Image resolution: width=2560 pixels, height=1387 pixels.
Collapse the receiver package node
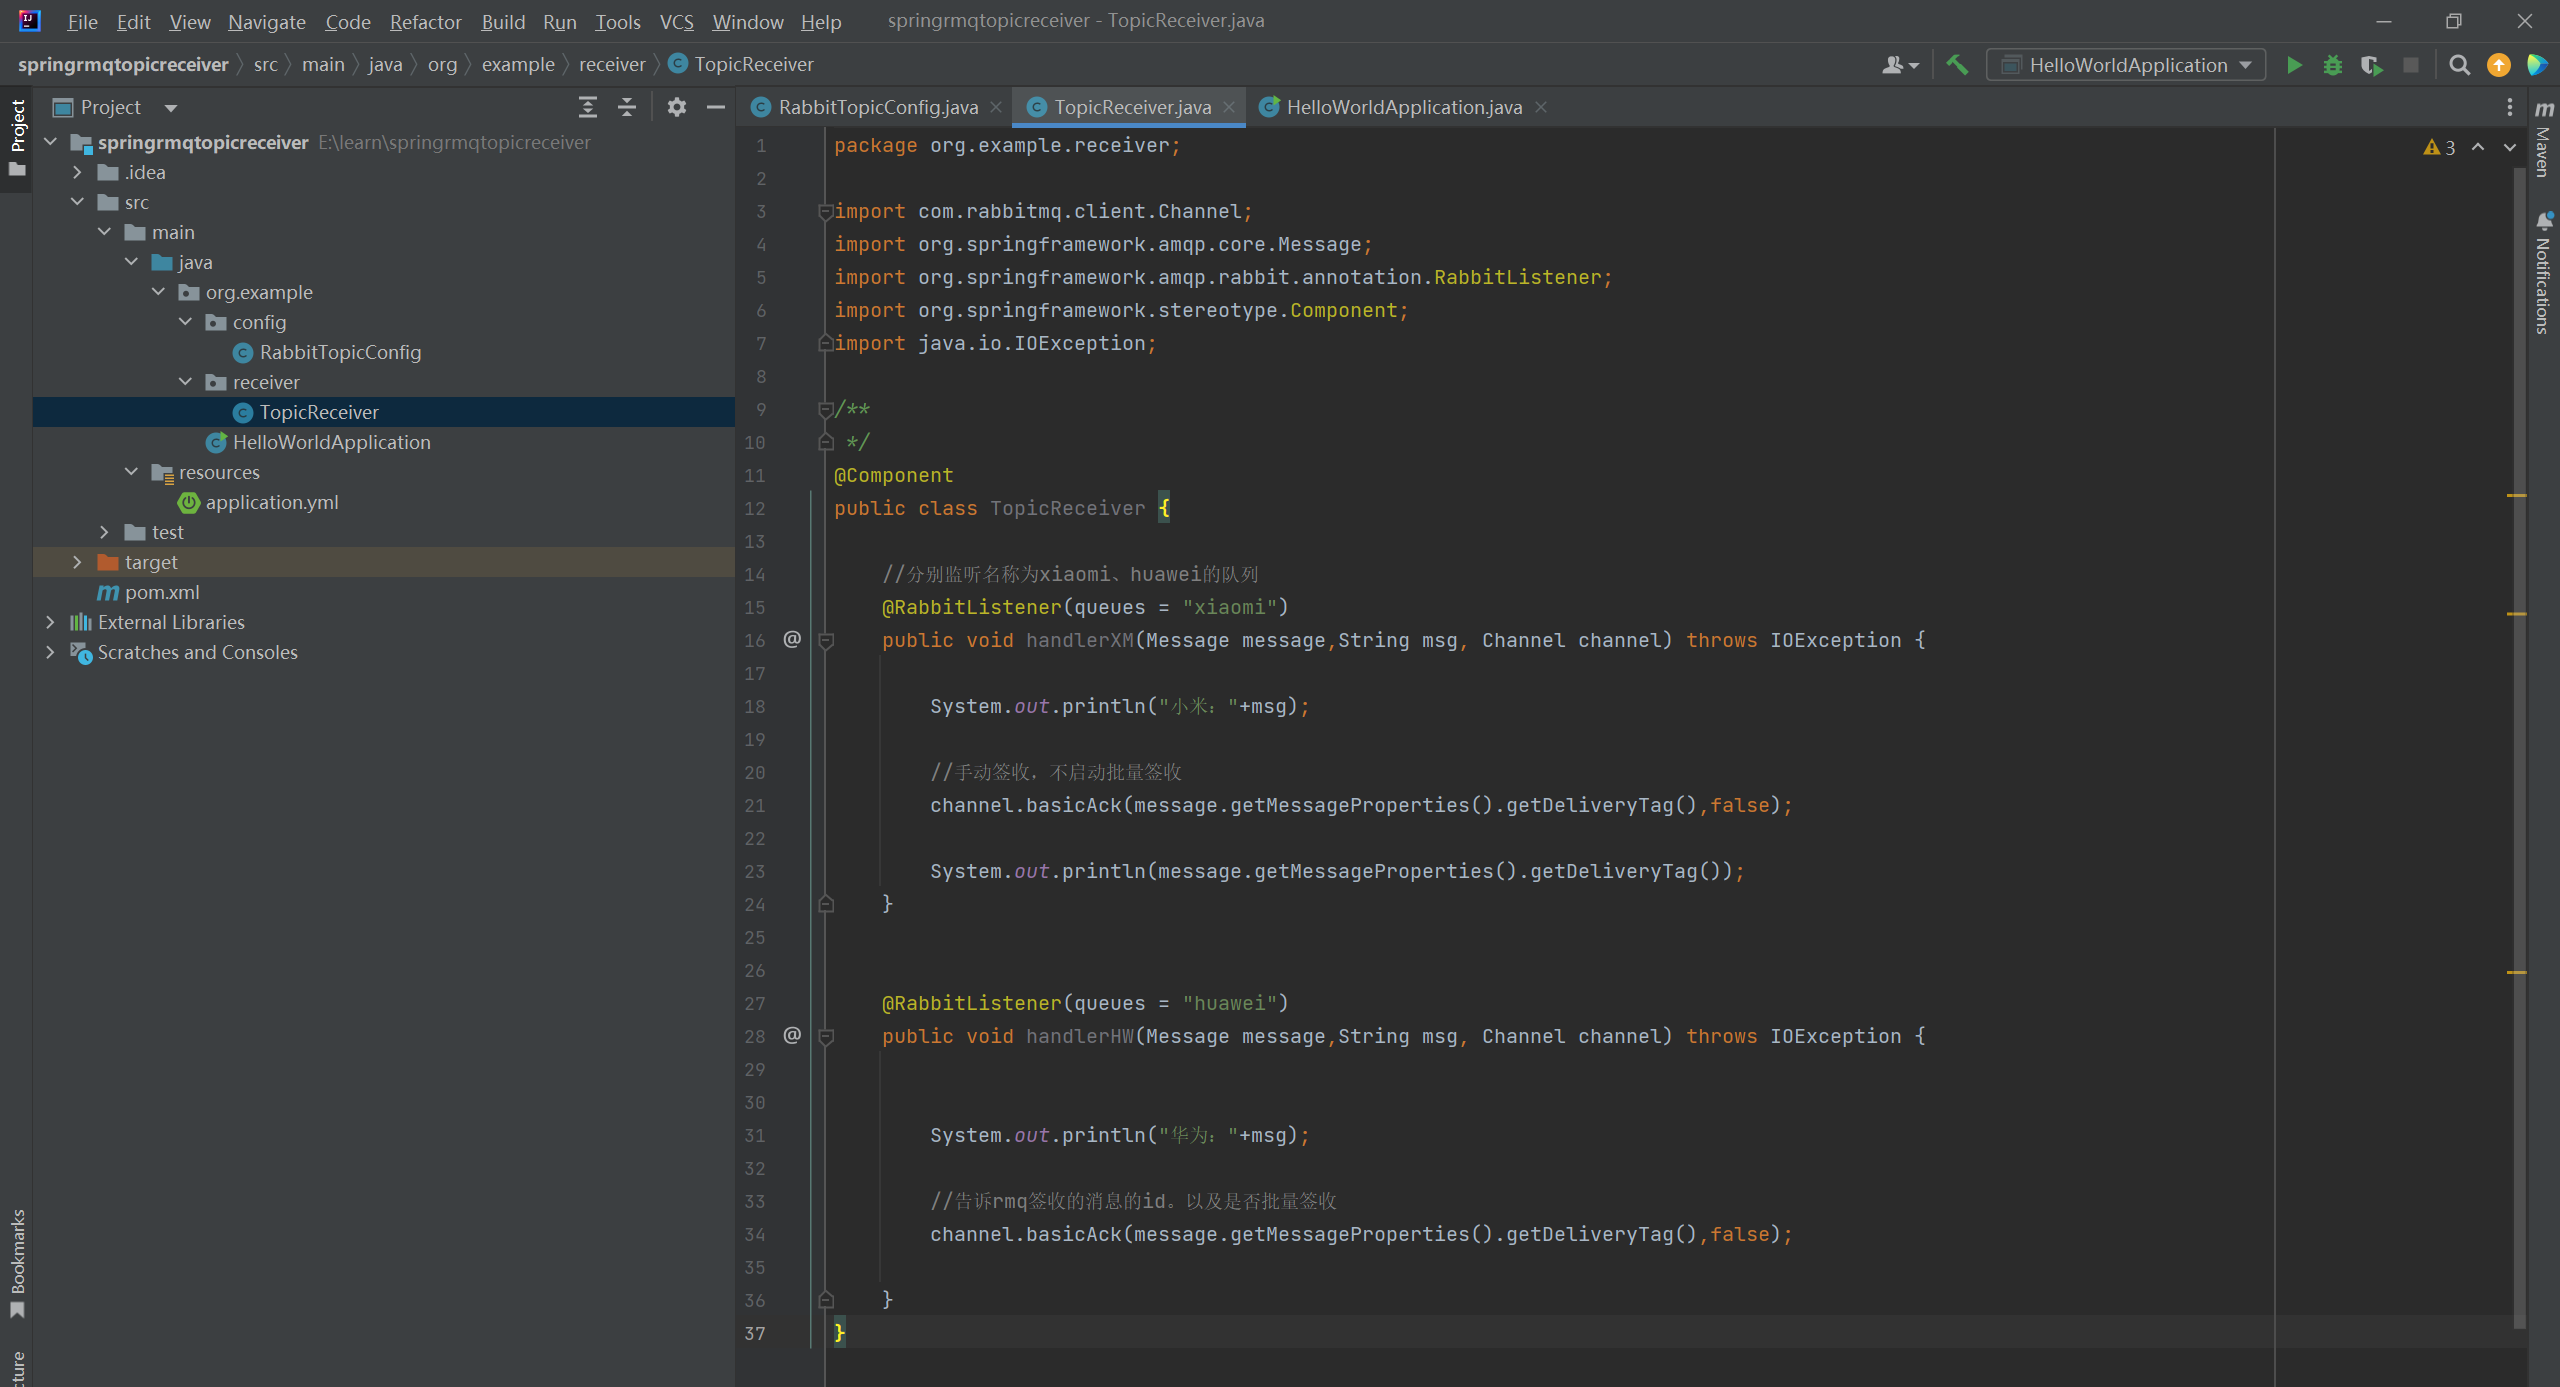(x=185, y=382)
